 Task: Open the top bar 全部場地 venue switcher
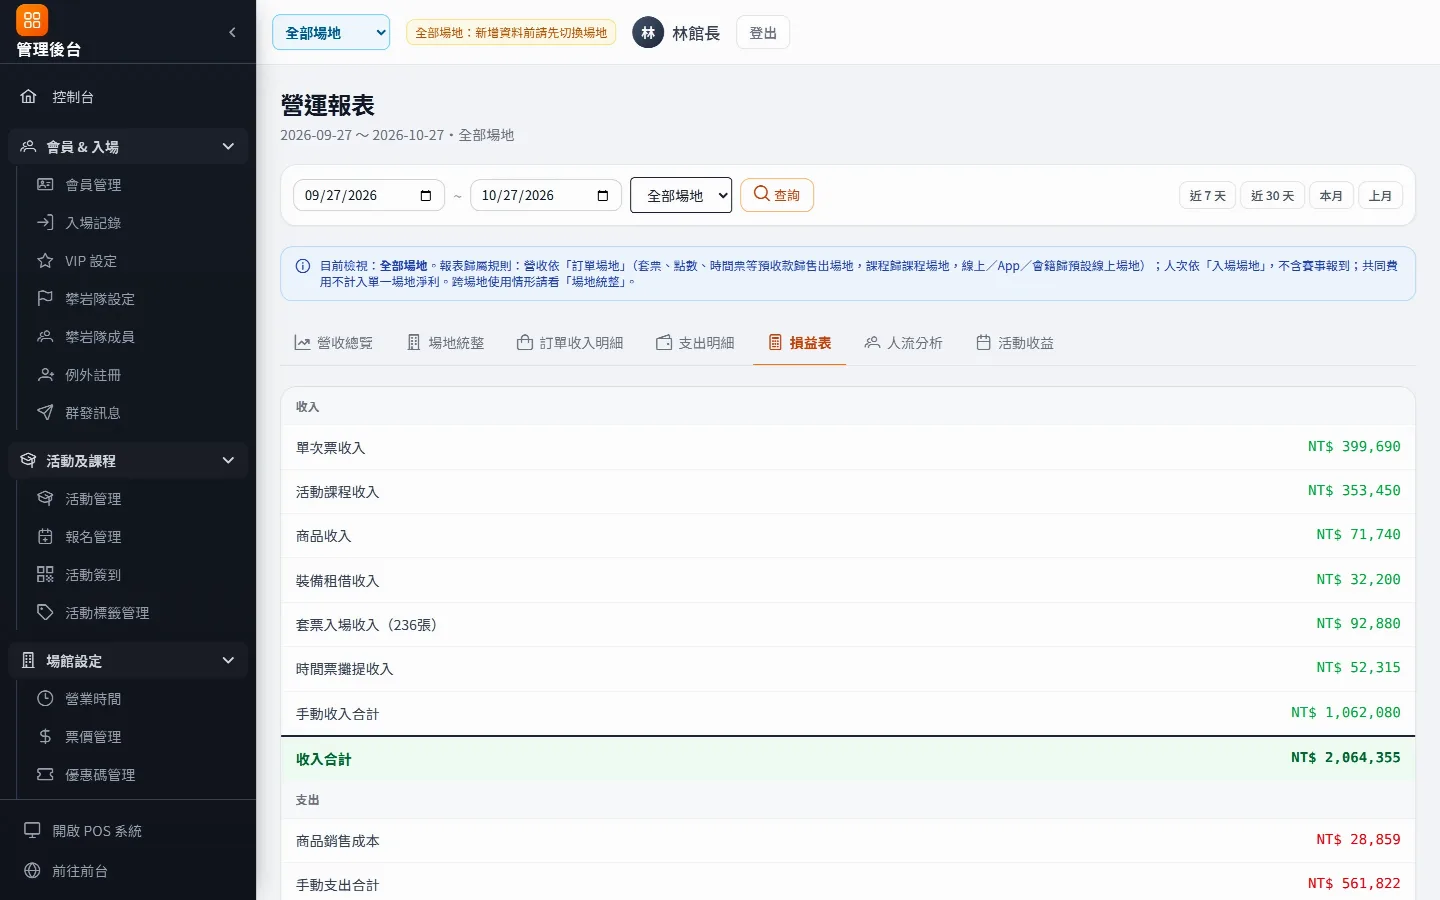point(331,33)
